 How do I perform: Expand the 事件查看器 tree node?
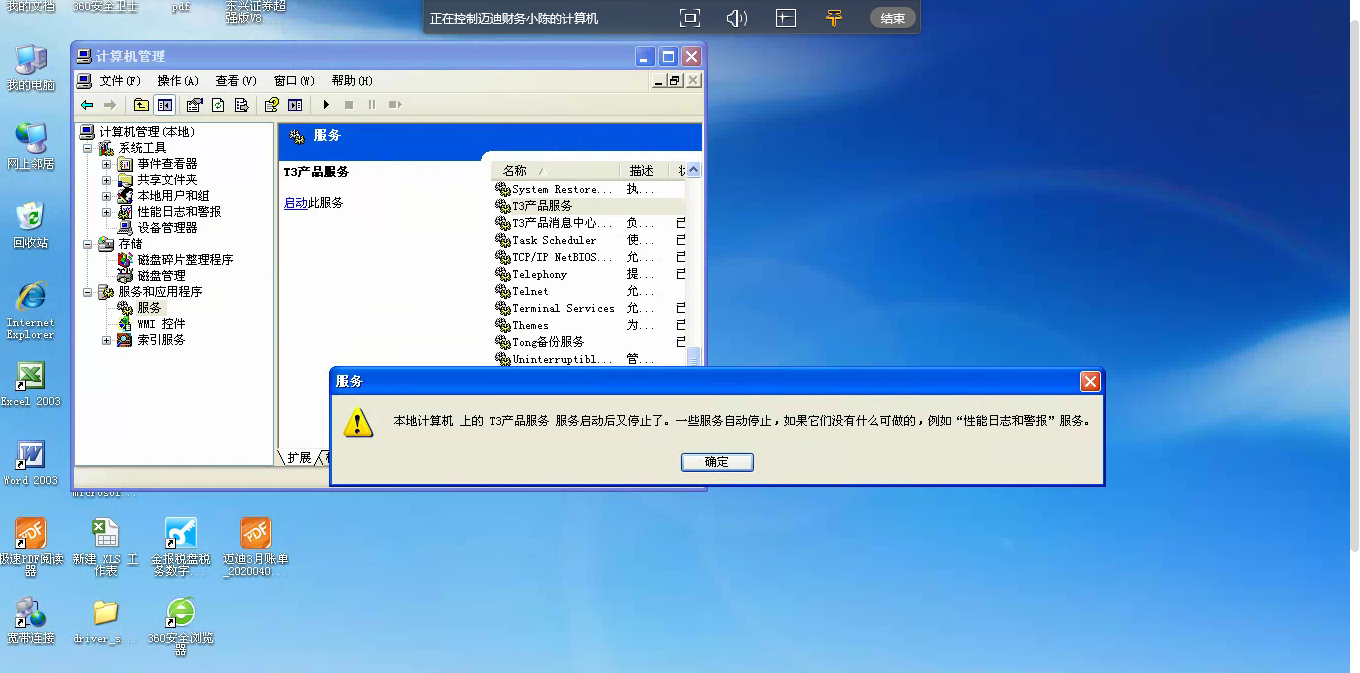click(x=106, y=164)
